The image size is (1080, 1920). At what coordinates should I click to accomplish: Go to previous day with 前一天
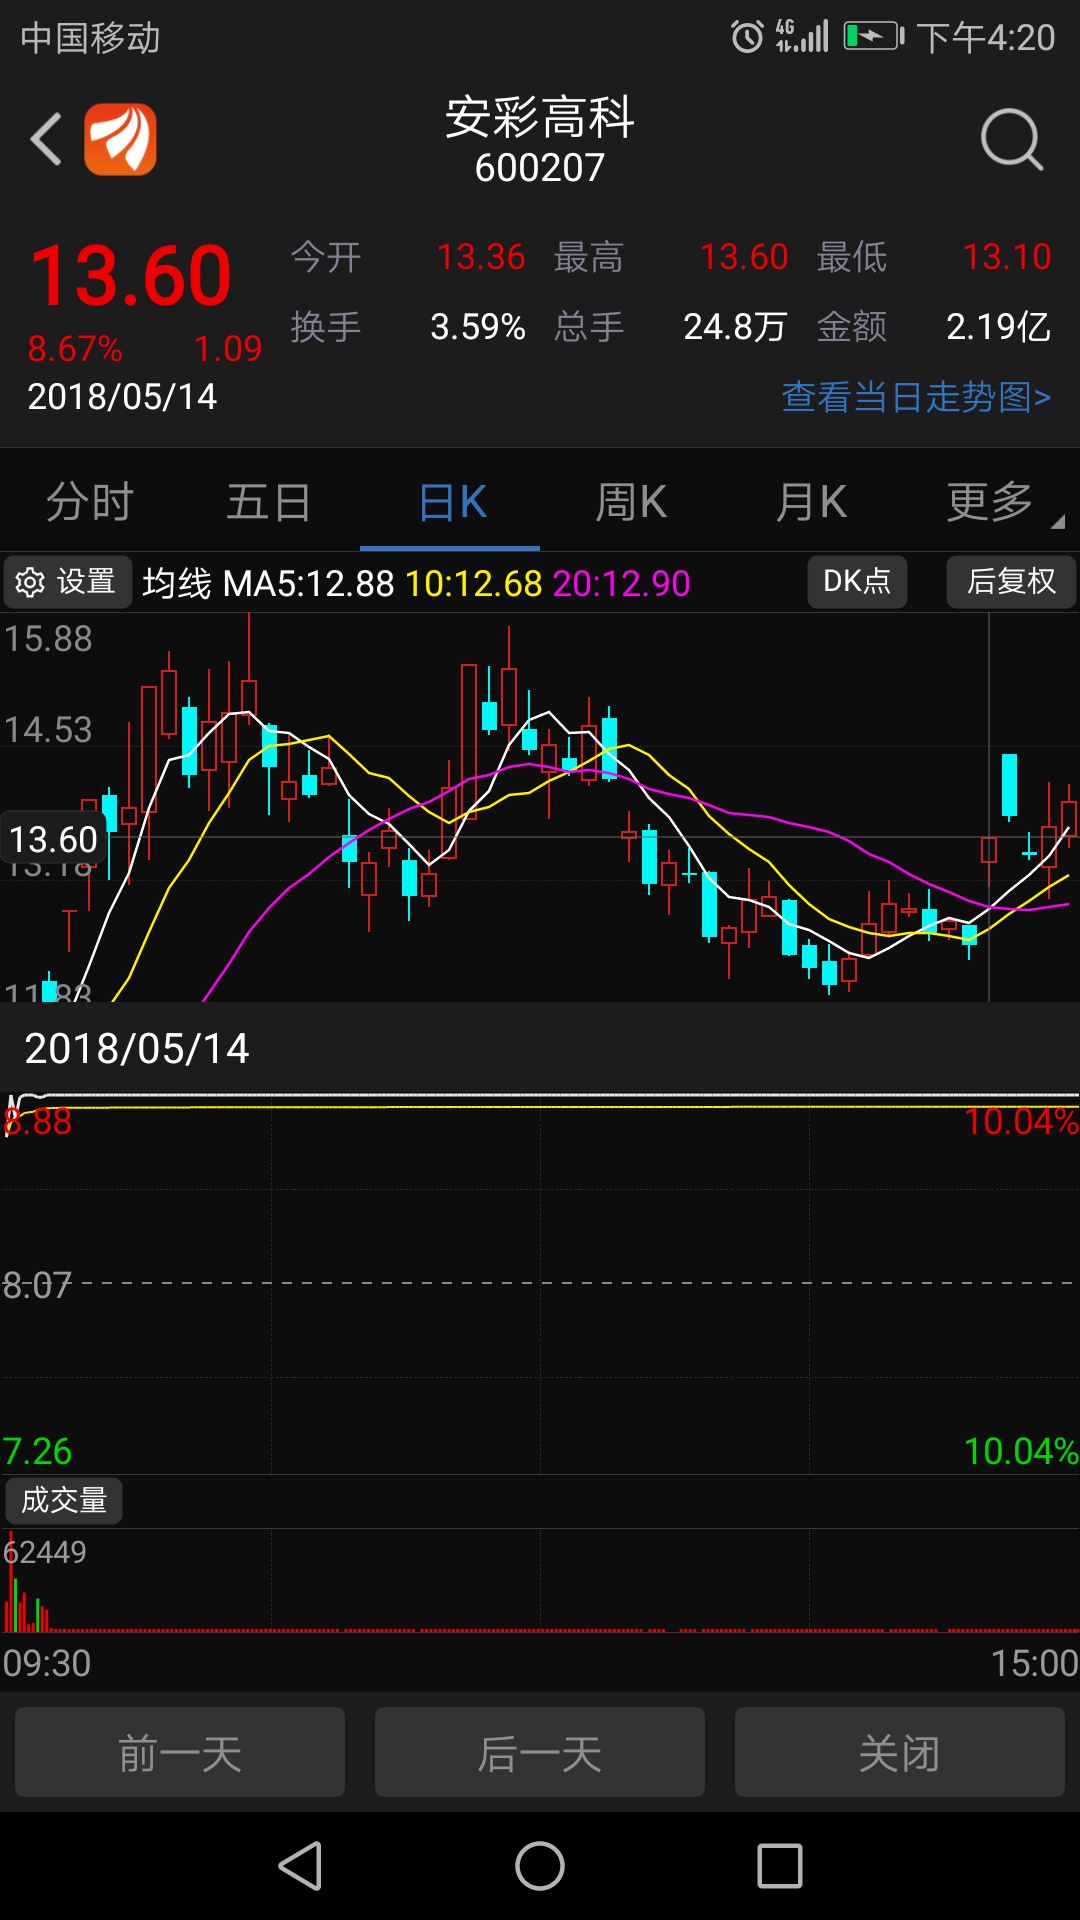click(180, 1753)
